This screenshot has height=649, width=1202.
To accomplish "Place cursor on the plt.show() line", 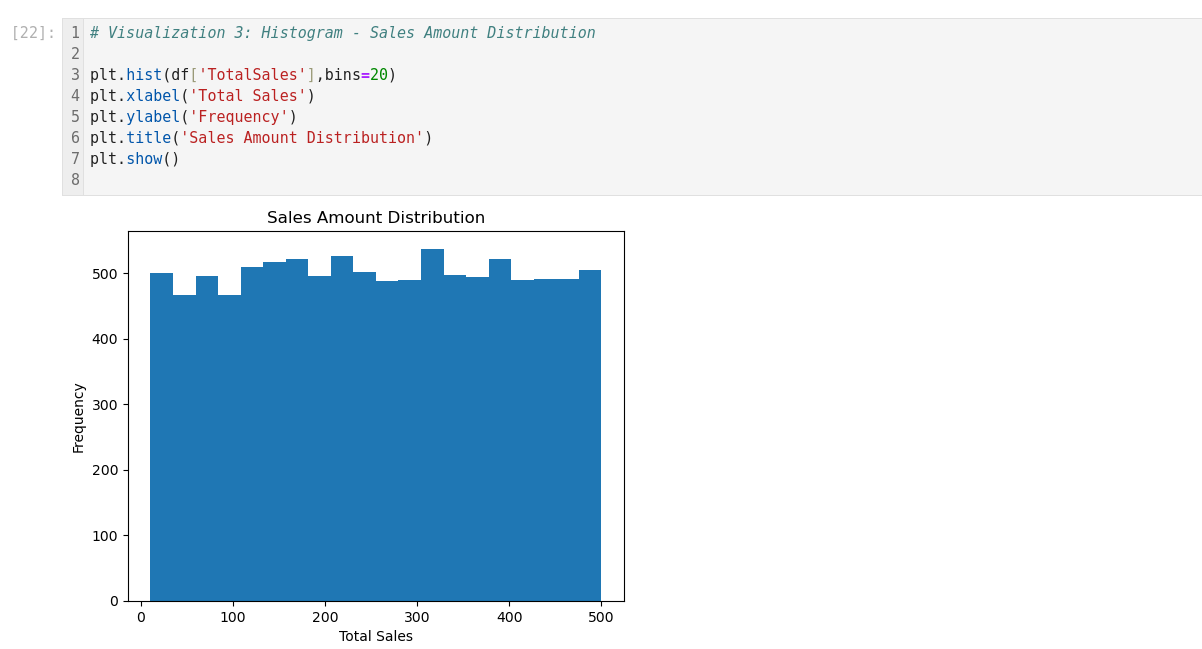I will (x=135, y=159).
